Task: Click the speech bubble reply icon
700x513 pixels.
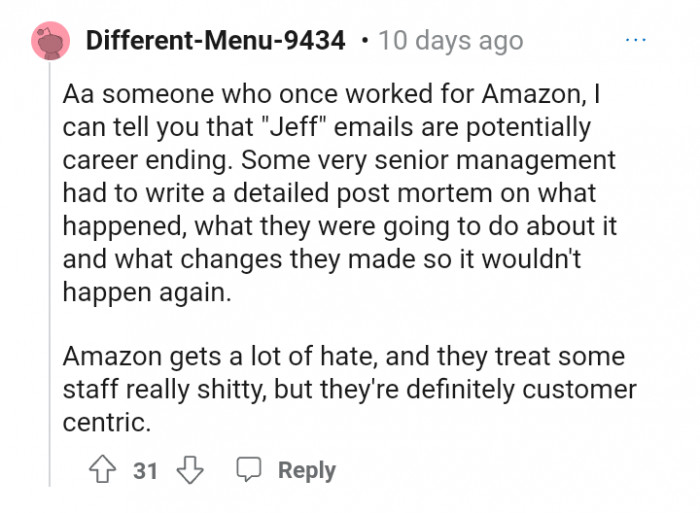Action: coord(247,470)
